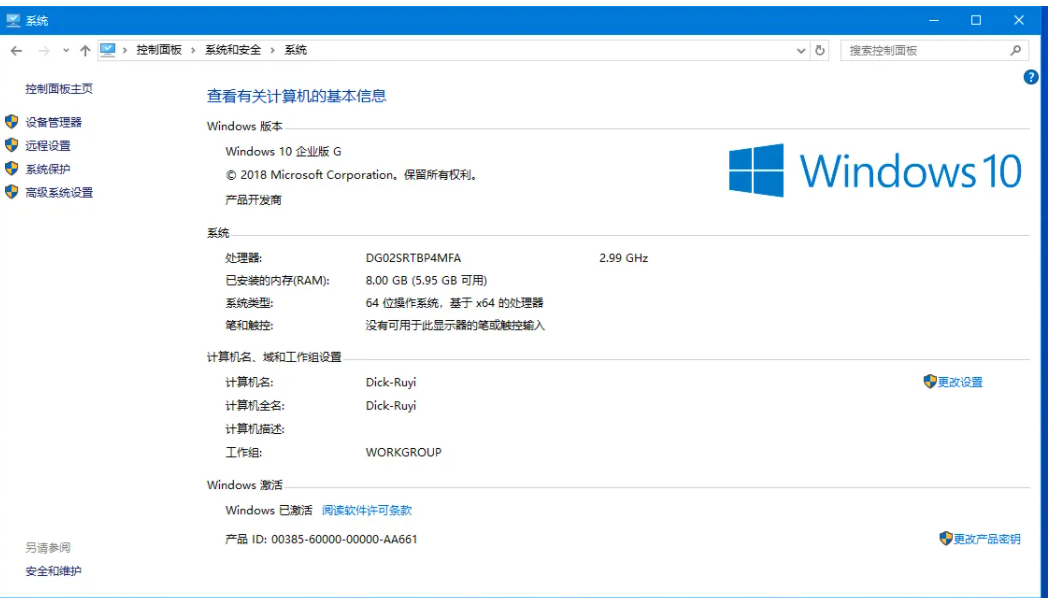Open 设备管理器 from the left sidebar
This screenshot has height=598, width=1048.
[x=53, y=122]
